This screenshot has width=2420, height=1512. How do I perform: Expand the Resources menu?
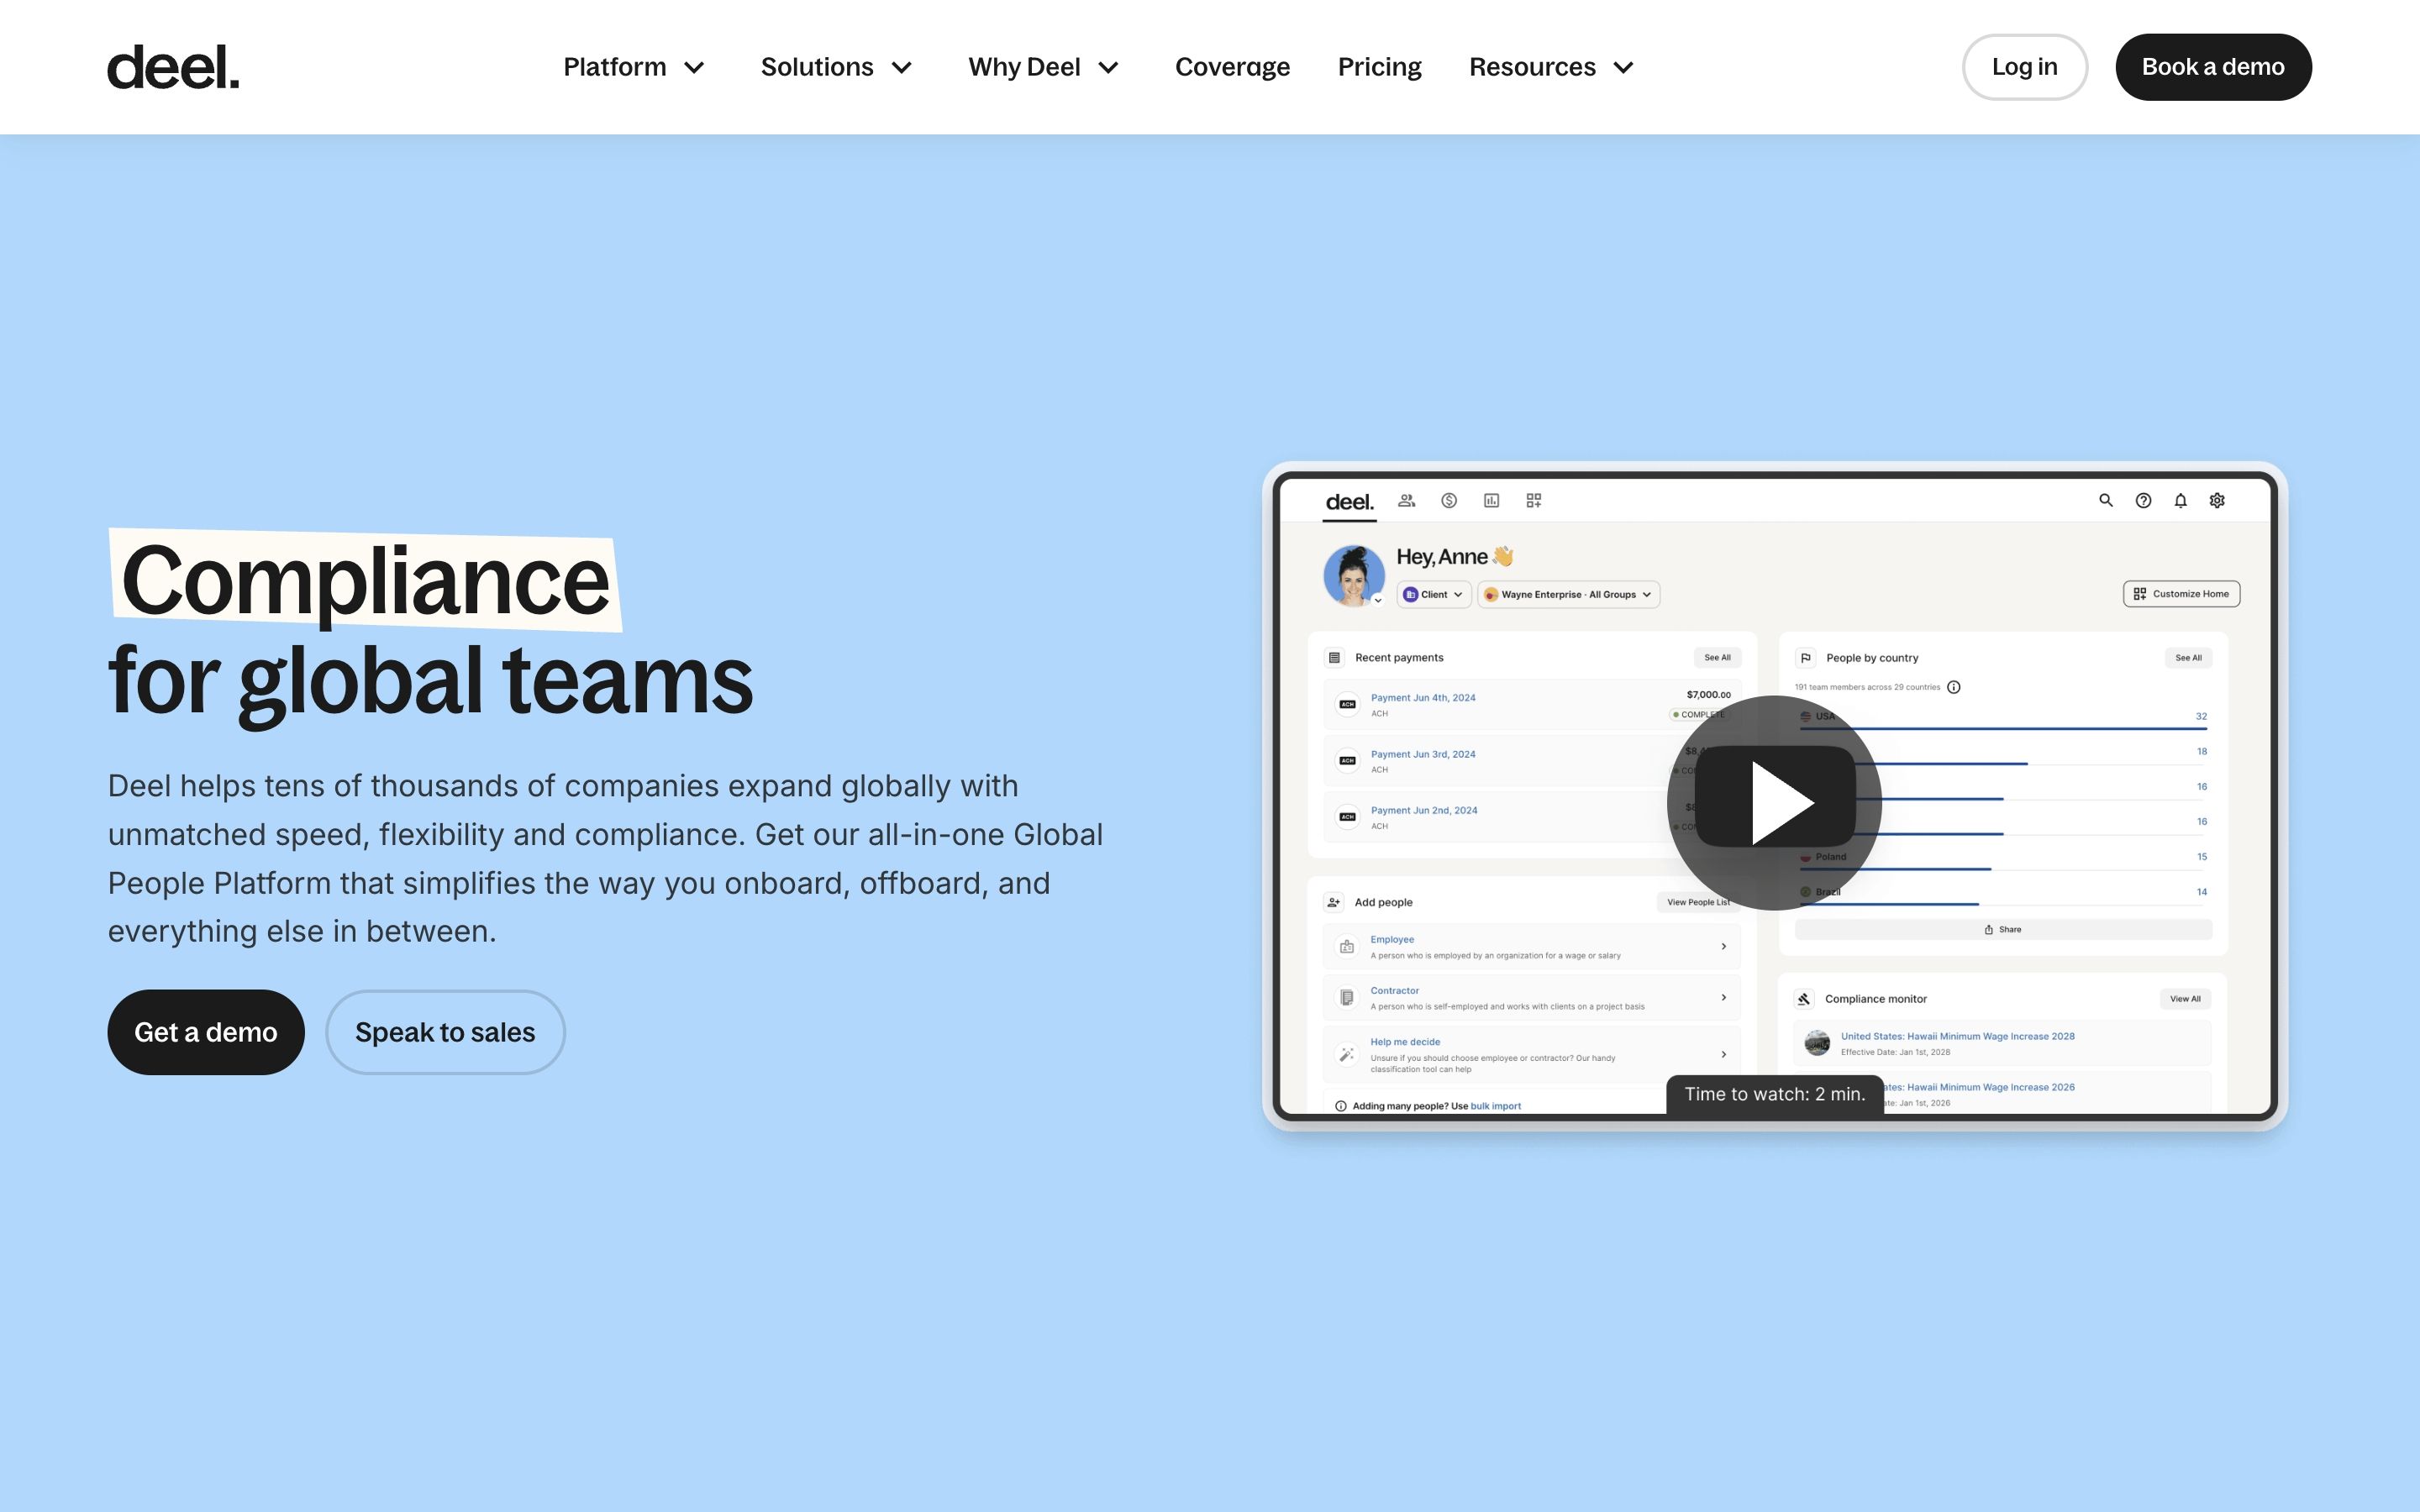[x=1551, y=67]
